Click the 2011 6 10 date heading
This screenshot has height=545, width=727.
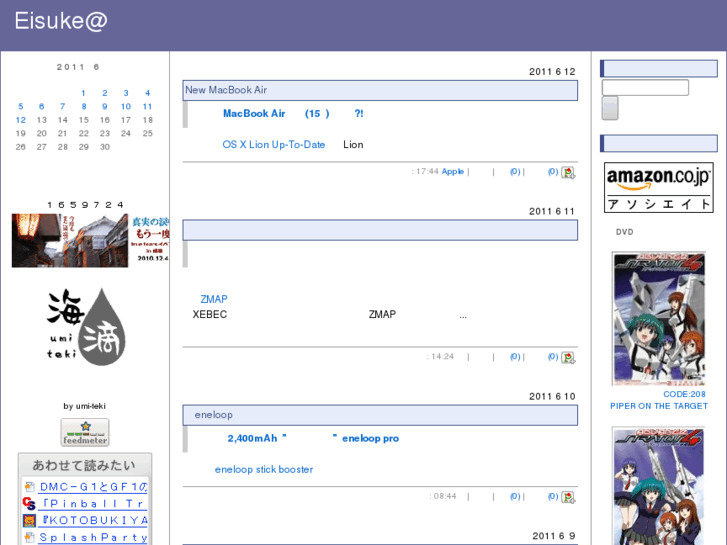tap(552, 397)
